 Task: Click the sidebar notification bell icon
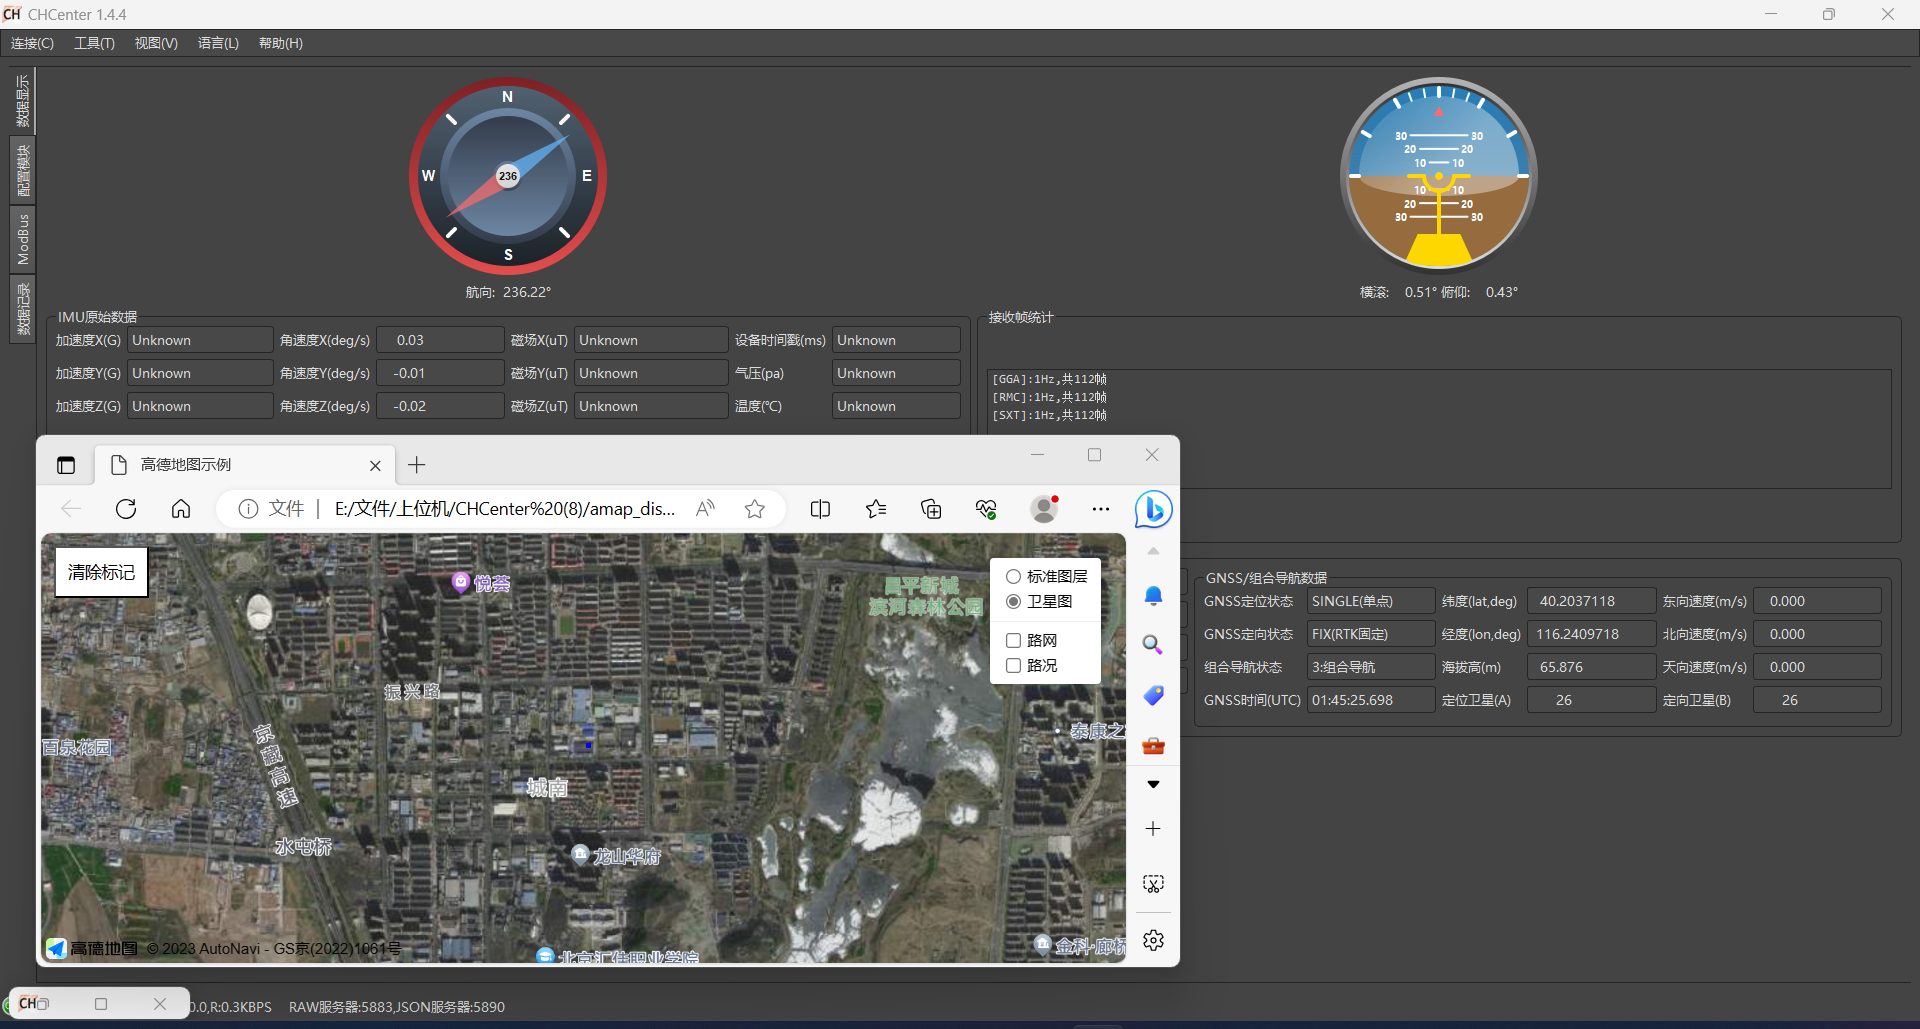tap(1153, 596)
